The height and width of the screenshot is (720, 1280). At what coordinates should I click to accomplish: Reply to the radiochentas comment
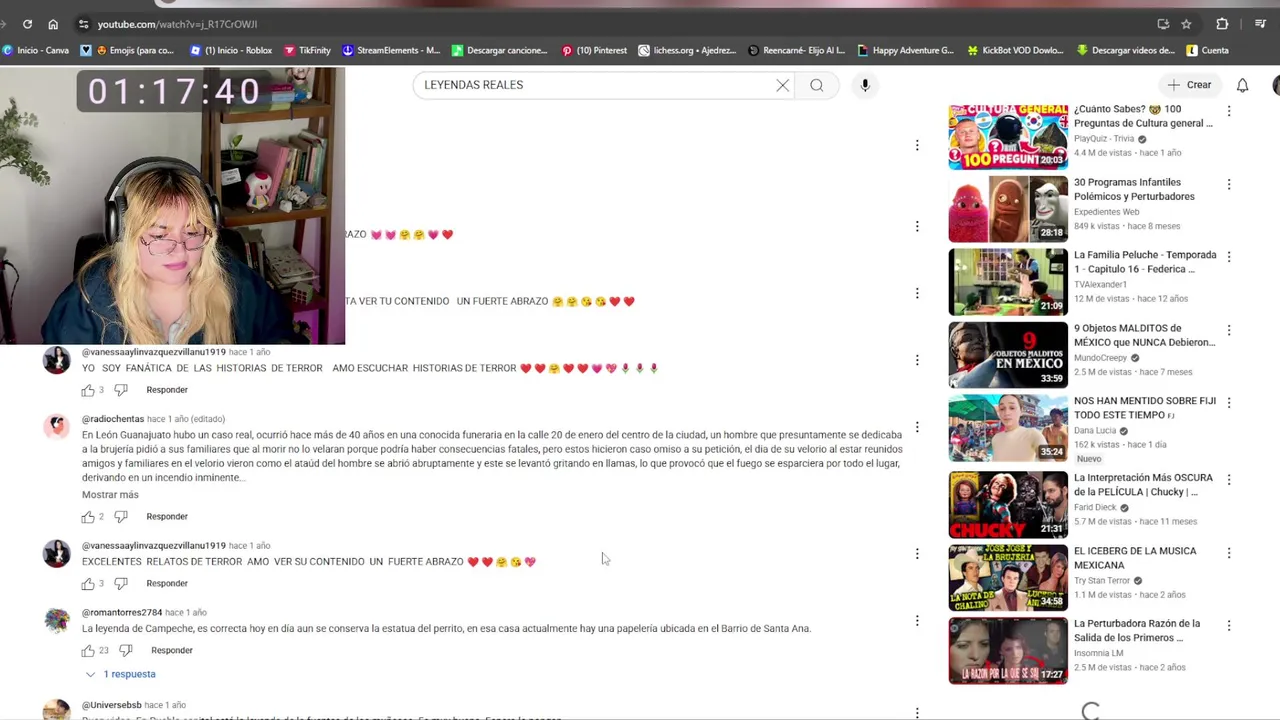167,517
